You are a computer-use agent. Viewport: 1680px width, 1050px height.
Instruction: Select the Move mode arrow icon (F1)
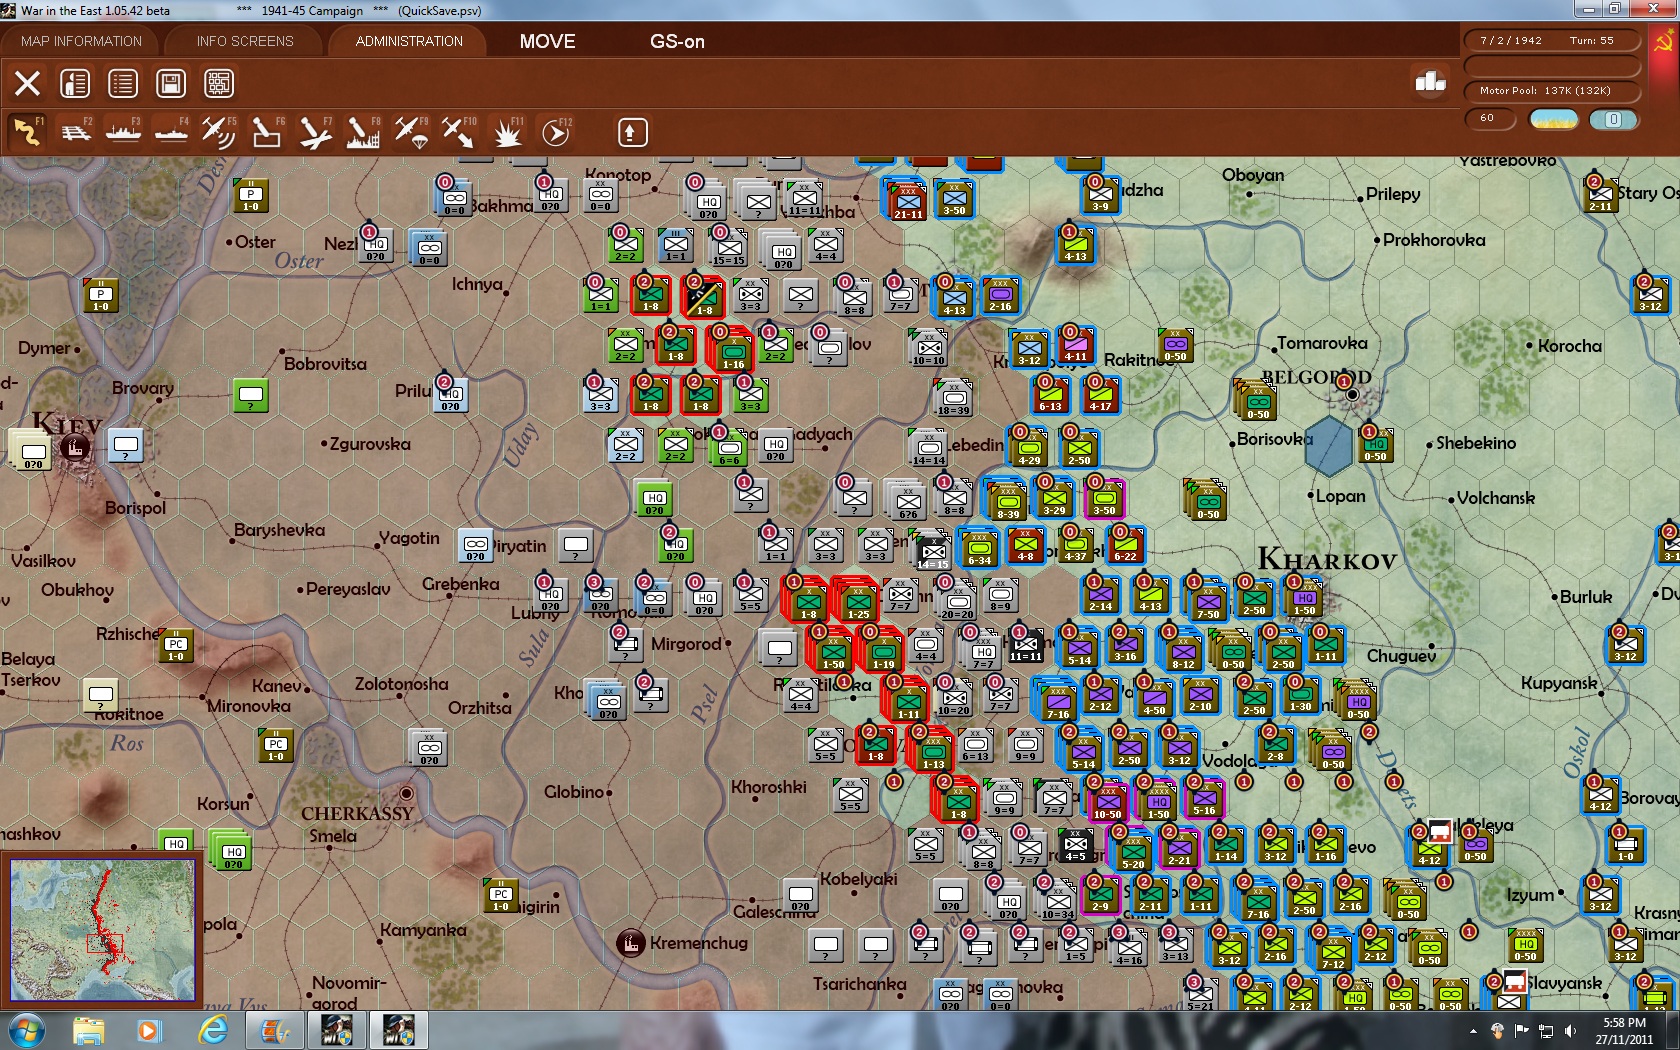coord(27,132)
